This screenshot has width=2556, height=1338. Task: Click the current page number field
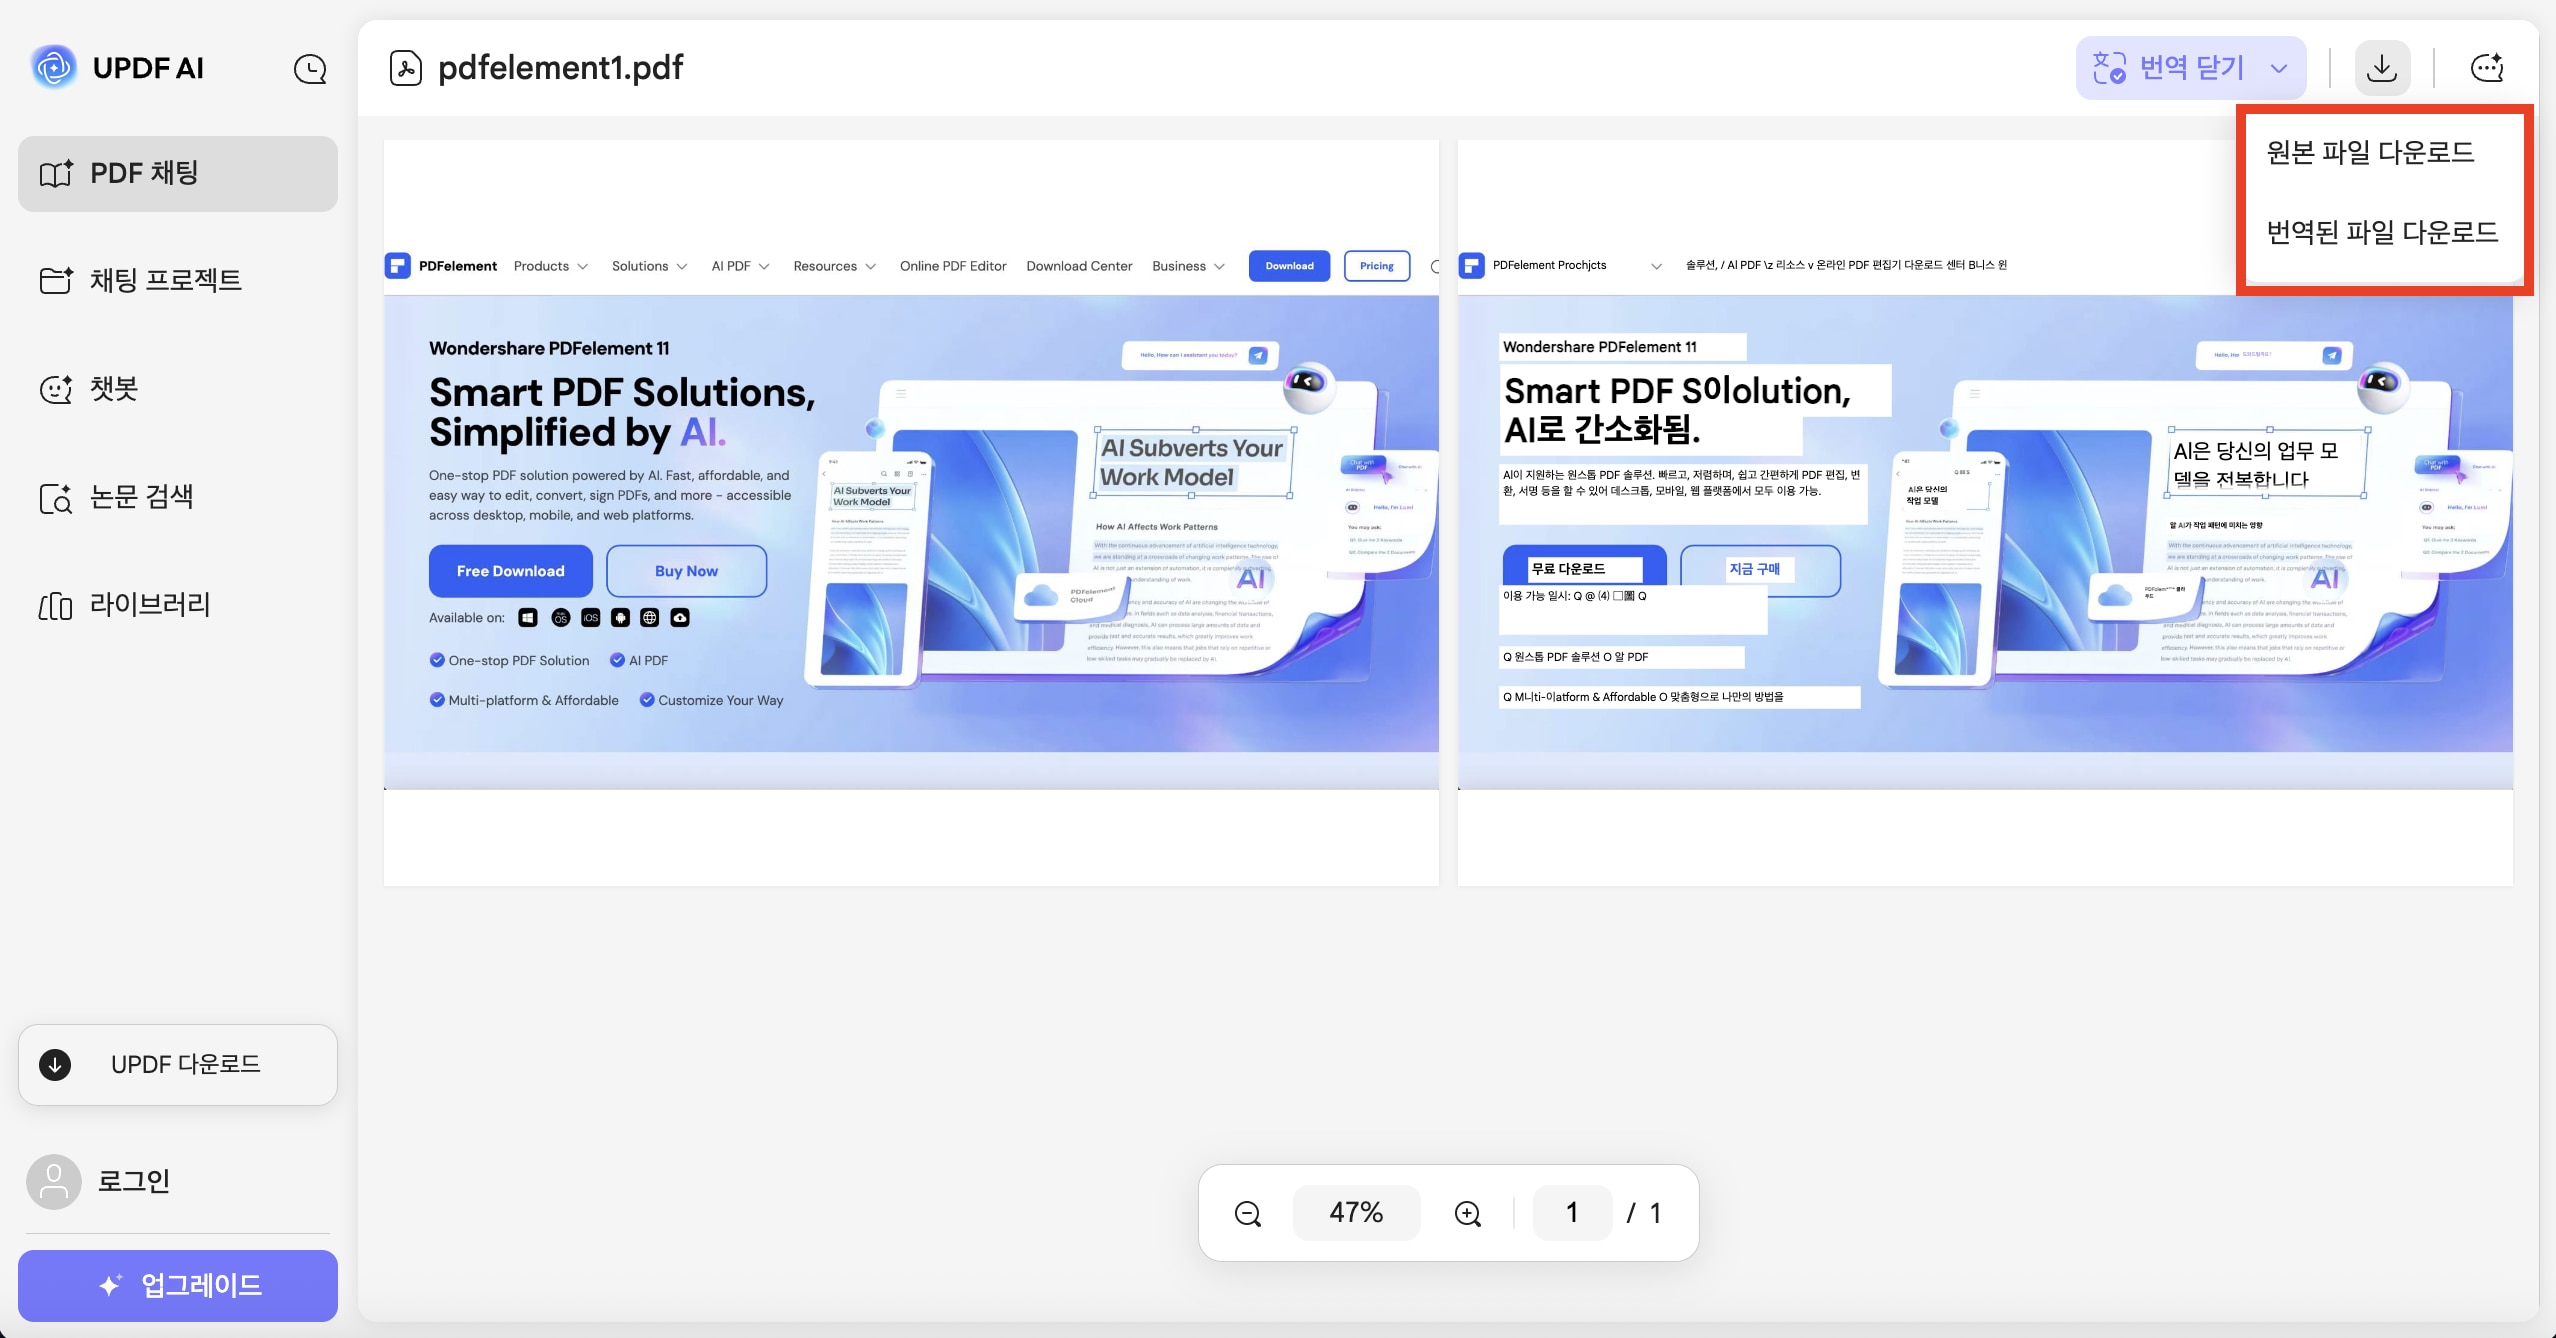1572,1213
